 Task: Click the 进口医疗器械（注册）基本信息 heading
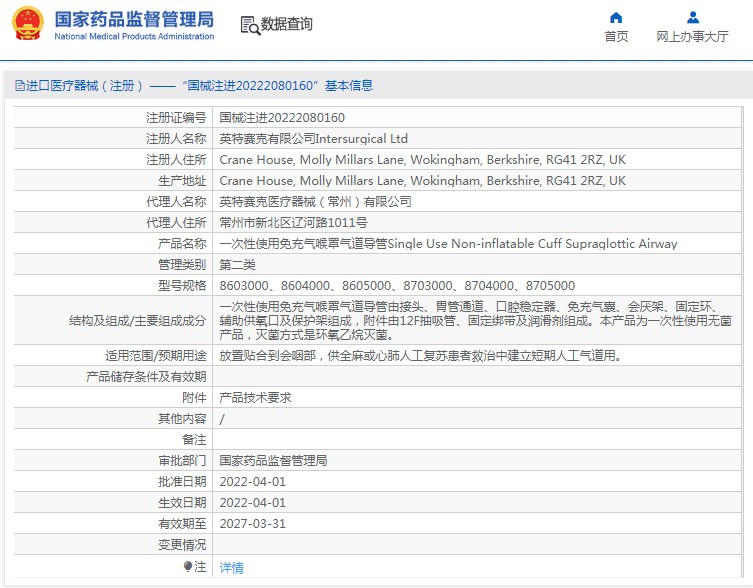tap(194, 86)
